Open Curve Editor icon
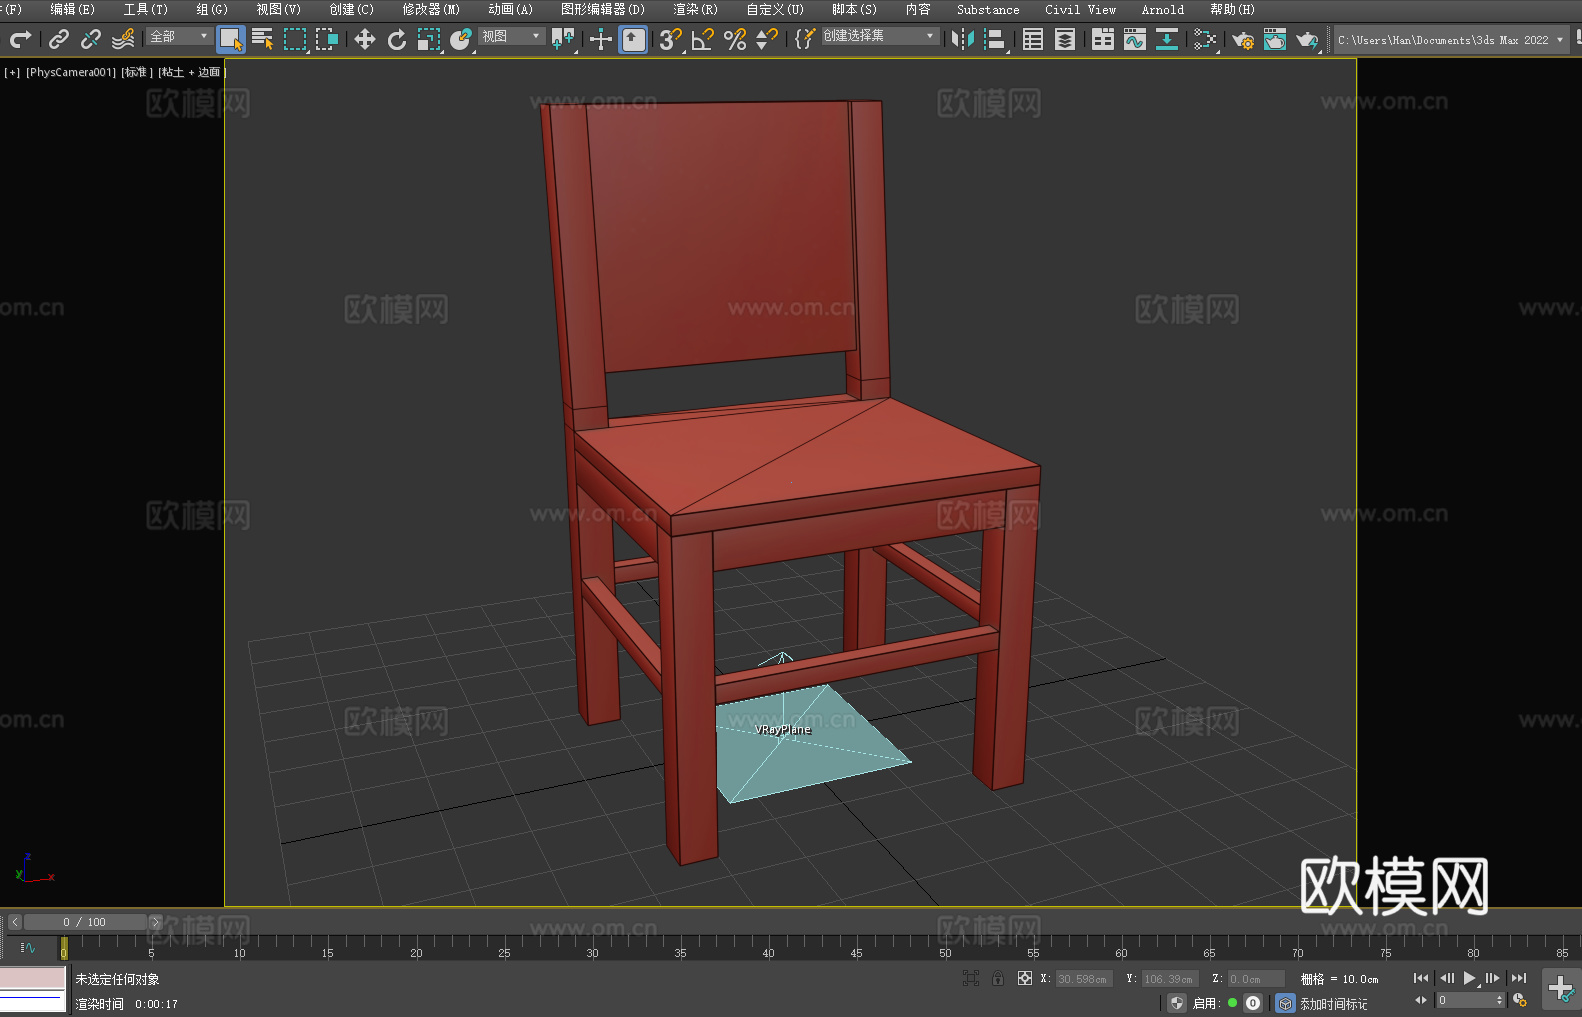The height and width of the screenshot is (1017, 1582). (1135, 39)
